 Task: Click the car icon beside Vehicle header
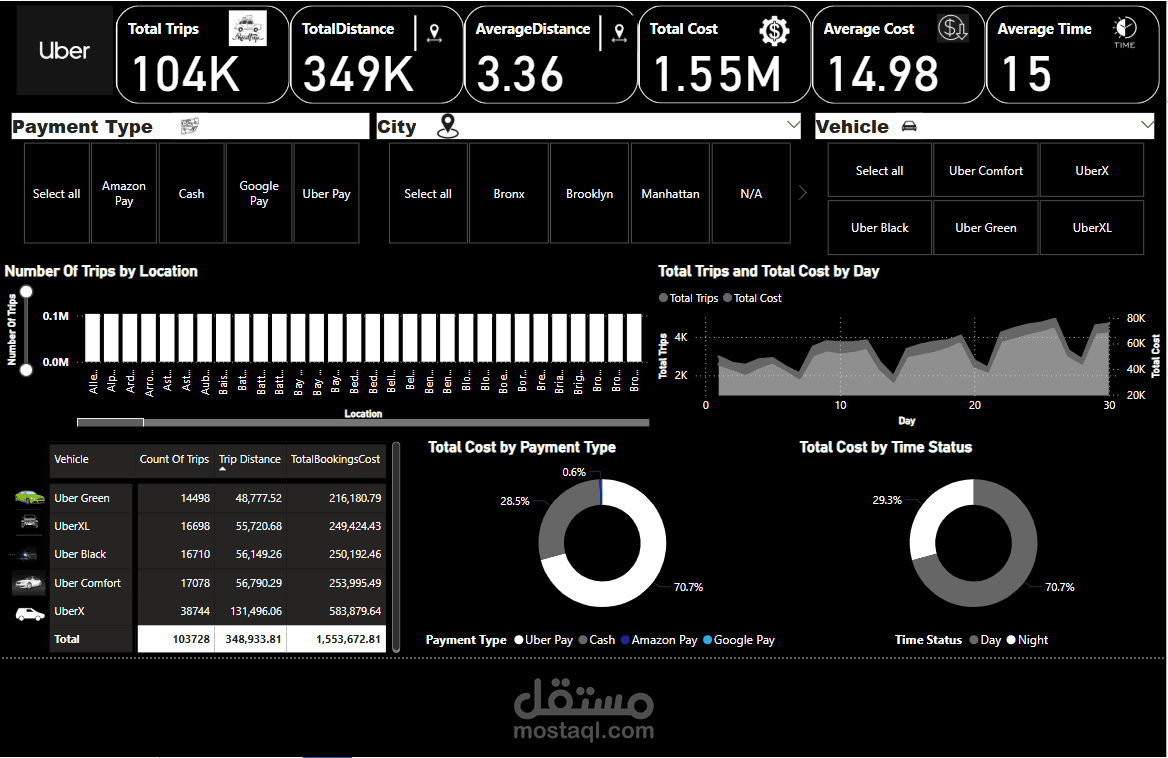909,127
